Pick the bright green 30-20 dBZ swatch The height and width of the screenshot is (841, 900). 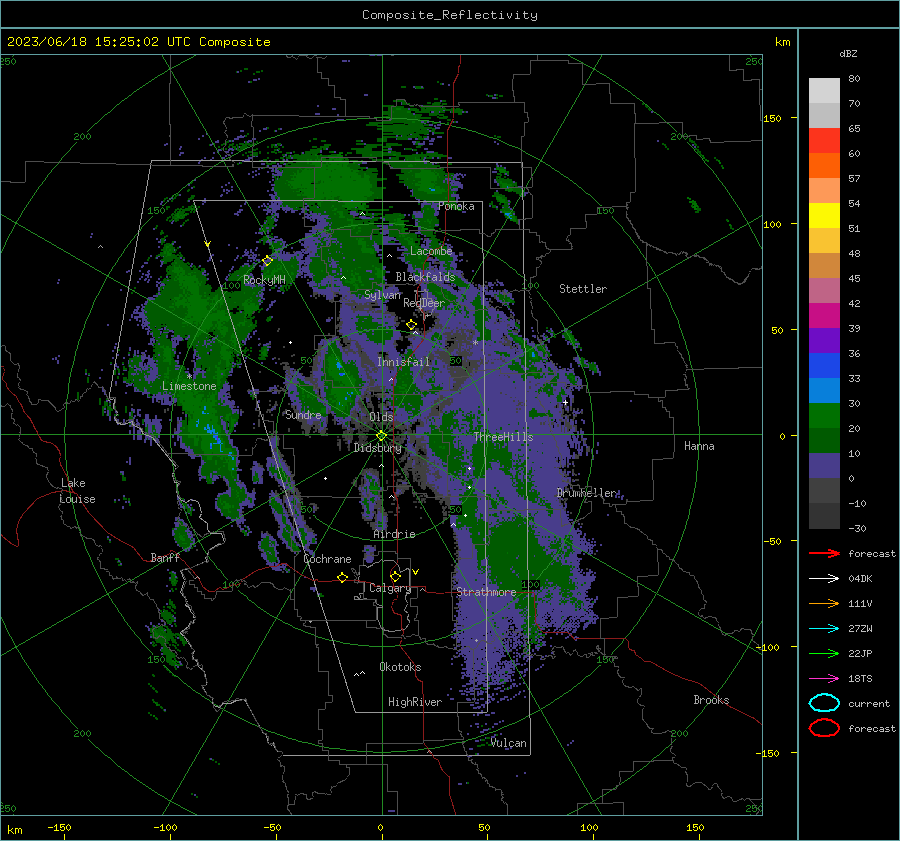point(824,416)
